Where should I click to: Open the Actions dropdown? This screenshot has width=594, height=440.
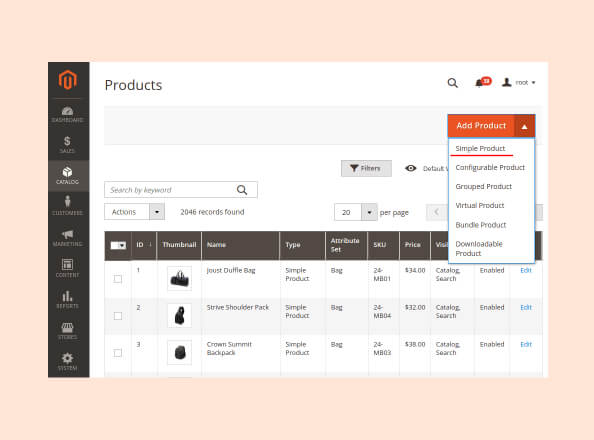tap(134, 212)
